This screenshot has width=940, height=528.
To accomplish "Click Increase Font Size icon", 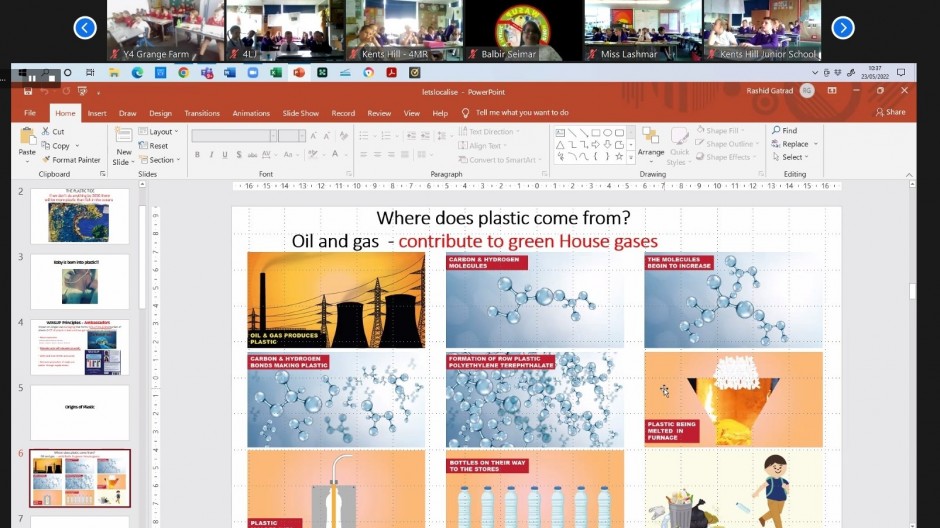I will point(314,136).
